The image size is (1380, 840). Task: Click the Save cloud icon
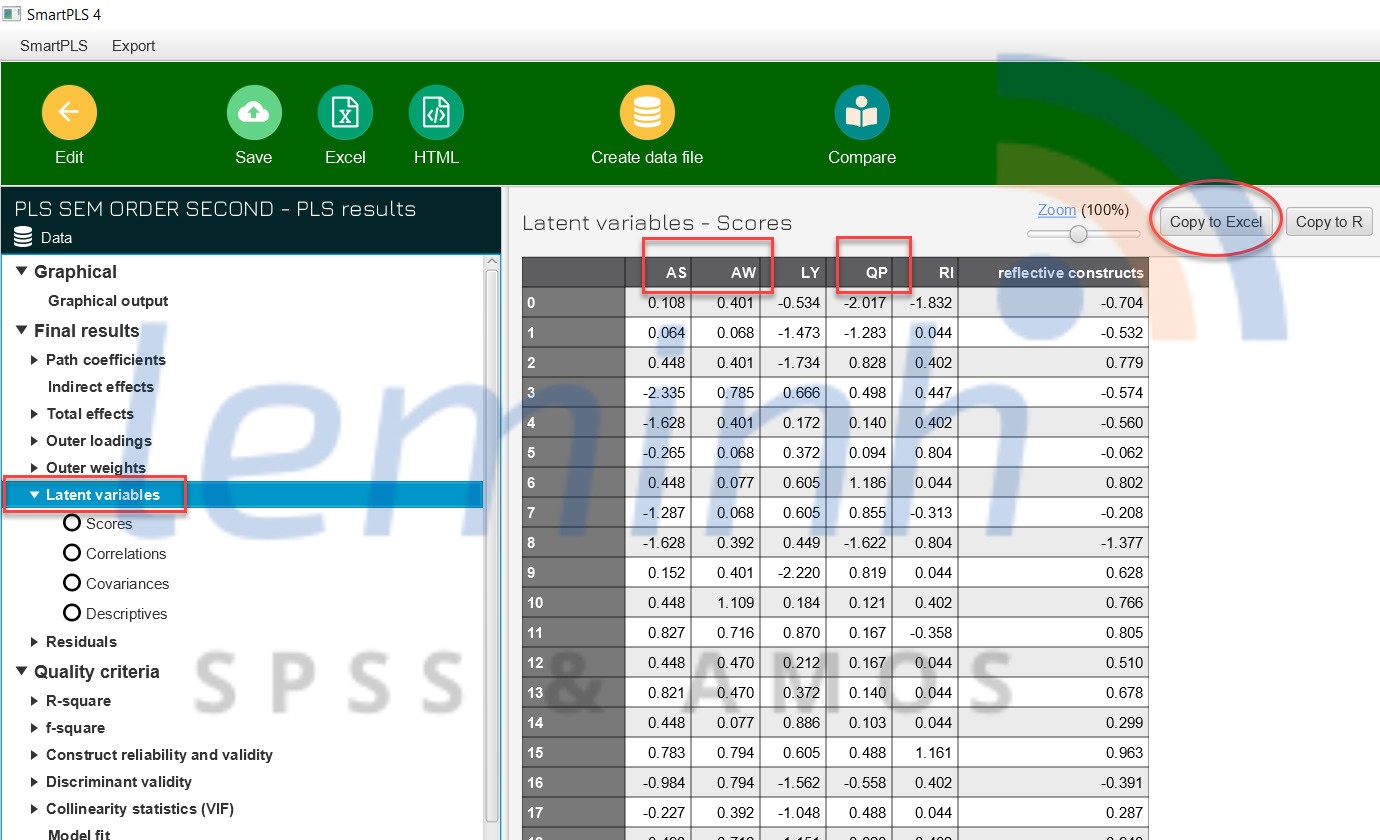point(254,113)
